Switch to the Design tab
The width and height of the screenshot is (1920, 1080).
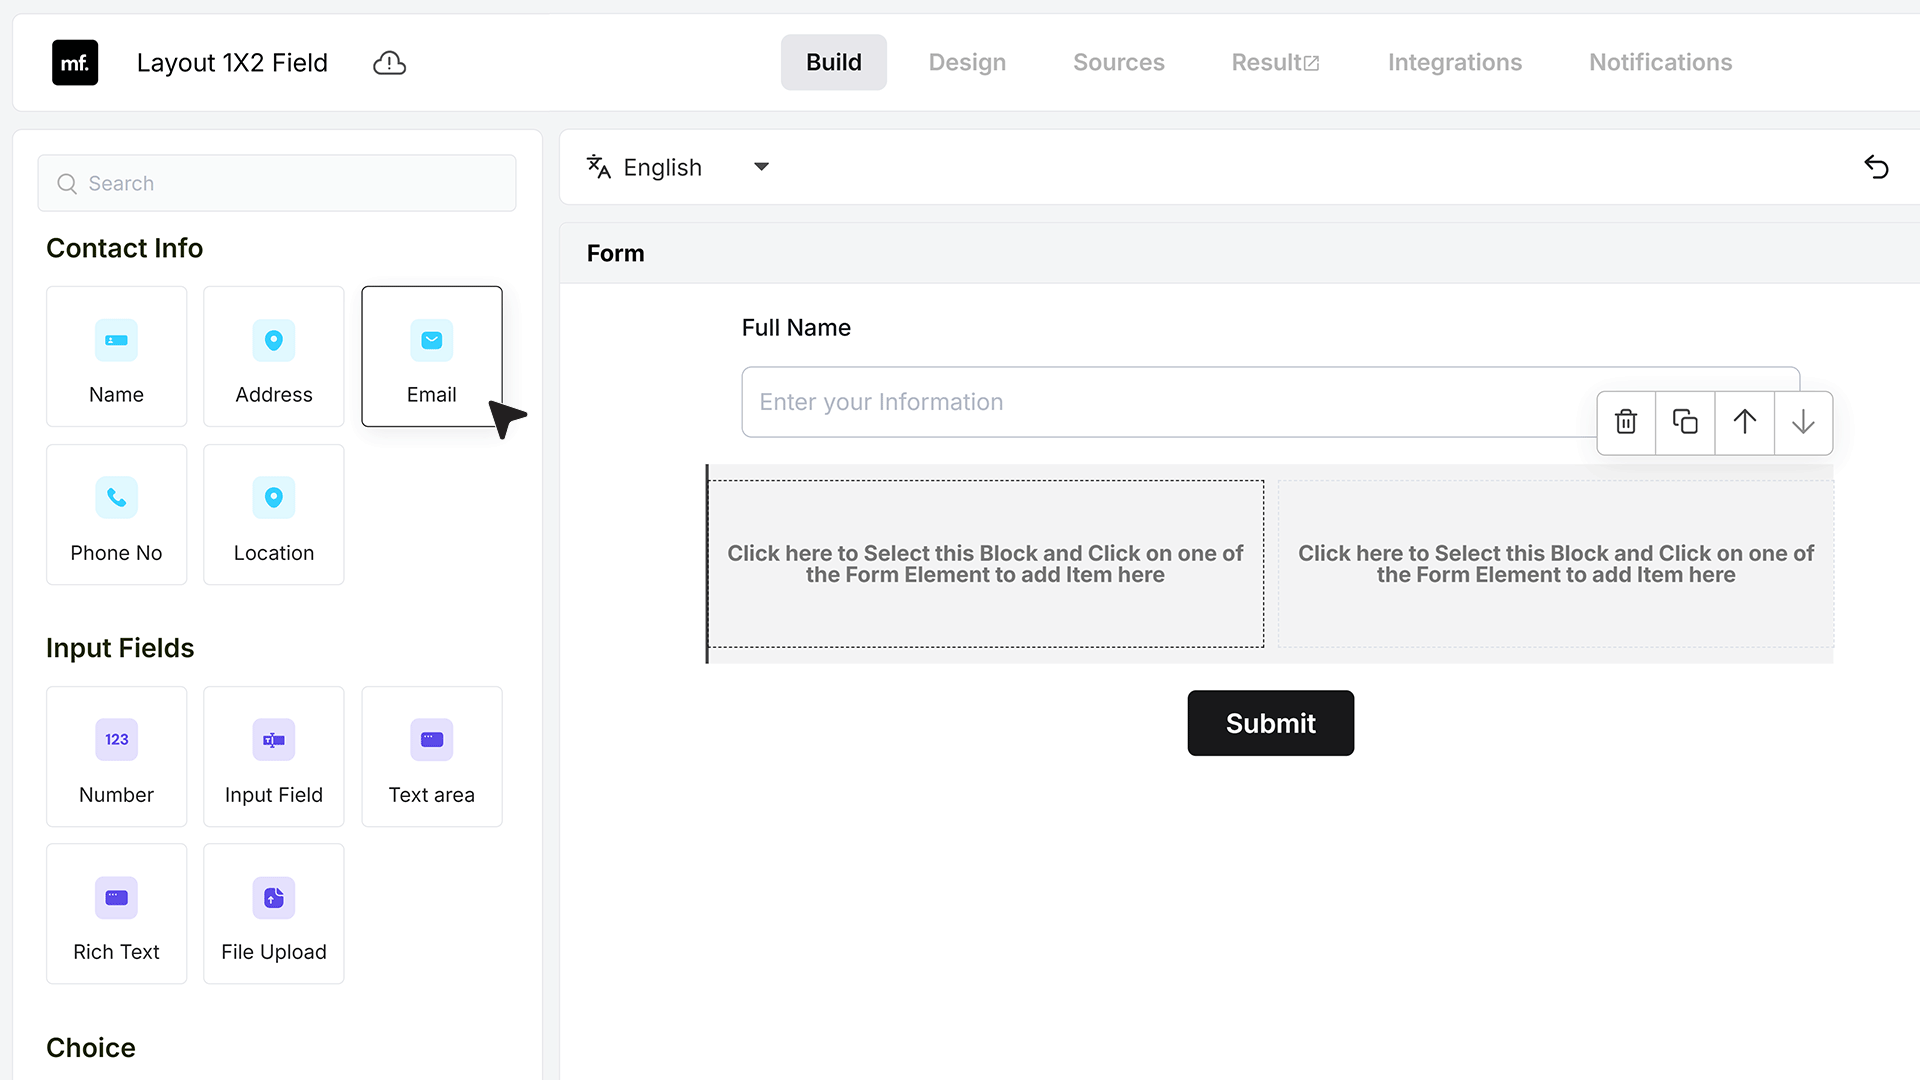967,62
